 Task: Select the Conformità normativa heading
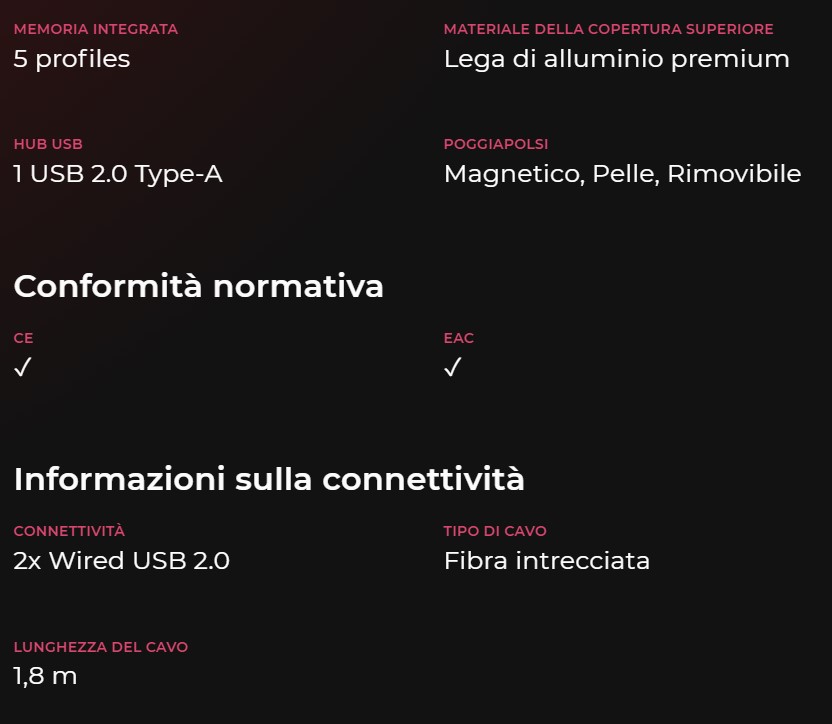[x=198, y=287]
